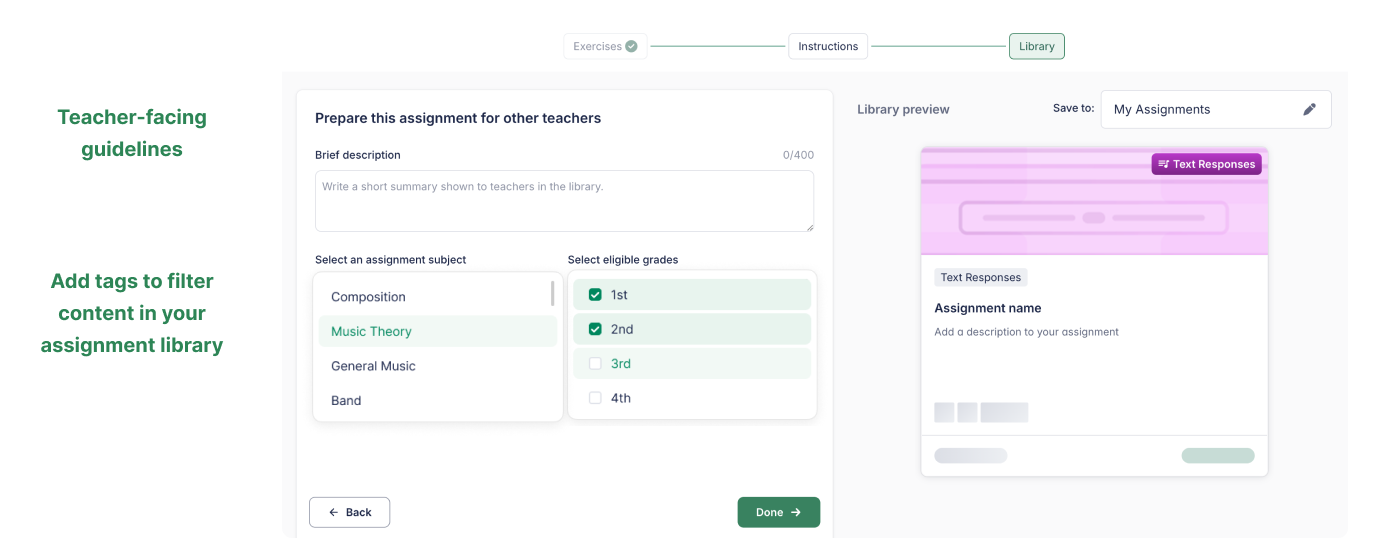Enable the 4th grade checkbox
The height and width of the screenshot is (560, 1400).
pyautogui.click(x=595, y=398)
